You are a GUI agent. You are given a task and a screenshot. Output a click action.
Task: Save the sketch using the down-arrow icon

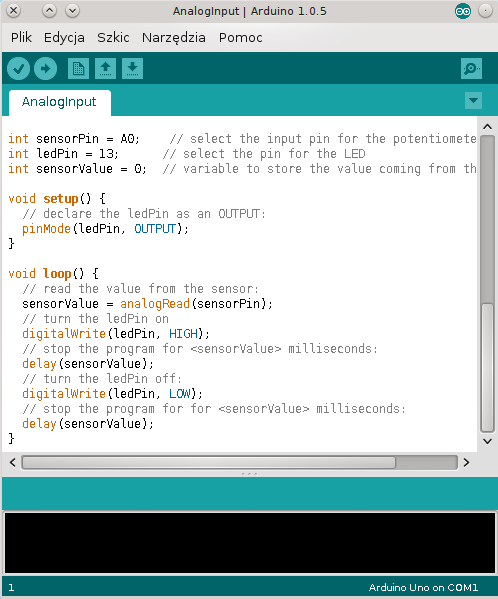132,69
